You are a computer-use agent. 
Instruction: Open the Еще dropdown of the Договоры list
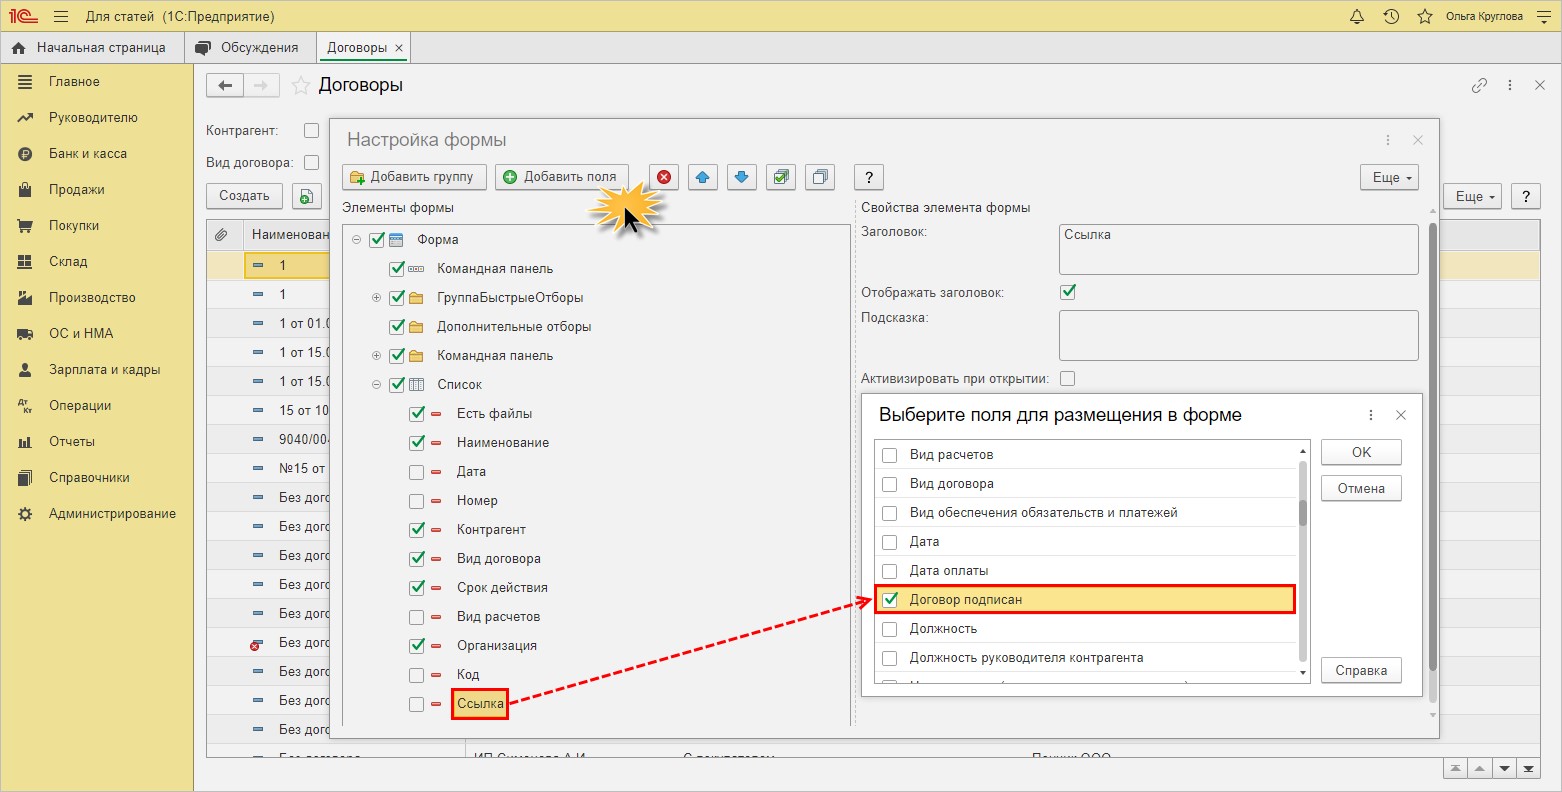pos(1473,197)
